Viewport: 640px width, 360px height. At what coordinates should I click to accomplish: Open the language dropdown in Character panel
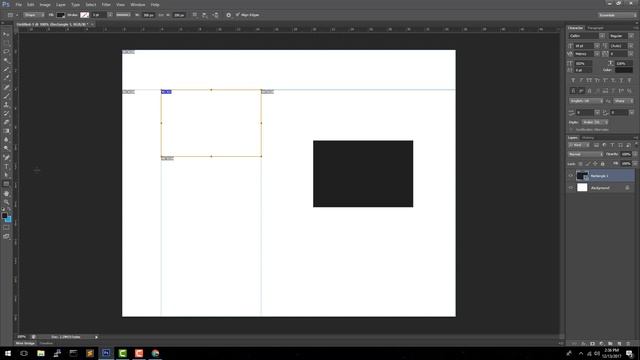[x=586, y=101]
